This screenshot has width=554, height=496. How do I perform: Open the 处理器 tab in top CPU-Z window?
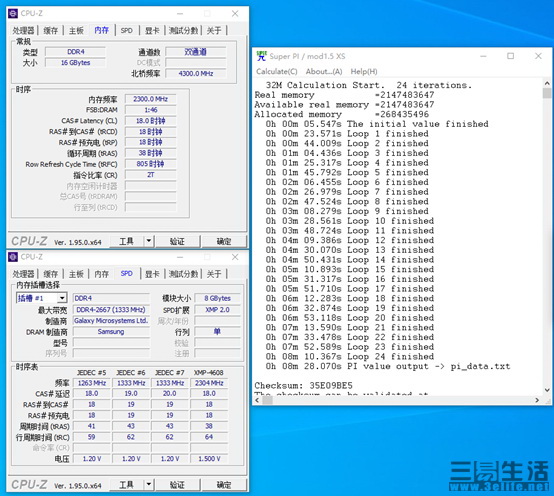coord(24,30)
